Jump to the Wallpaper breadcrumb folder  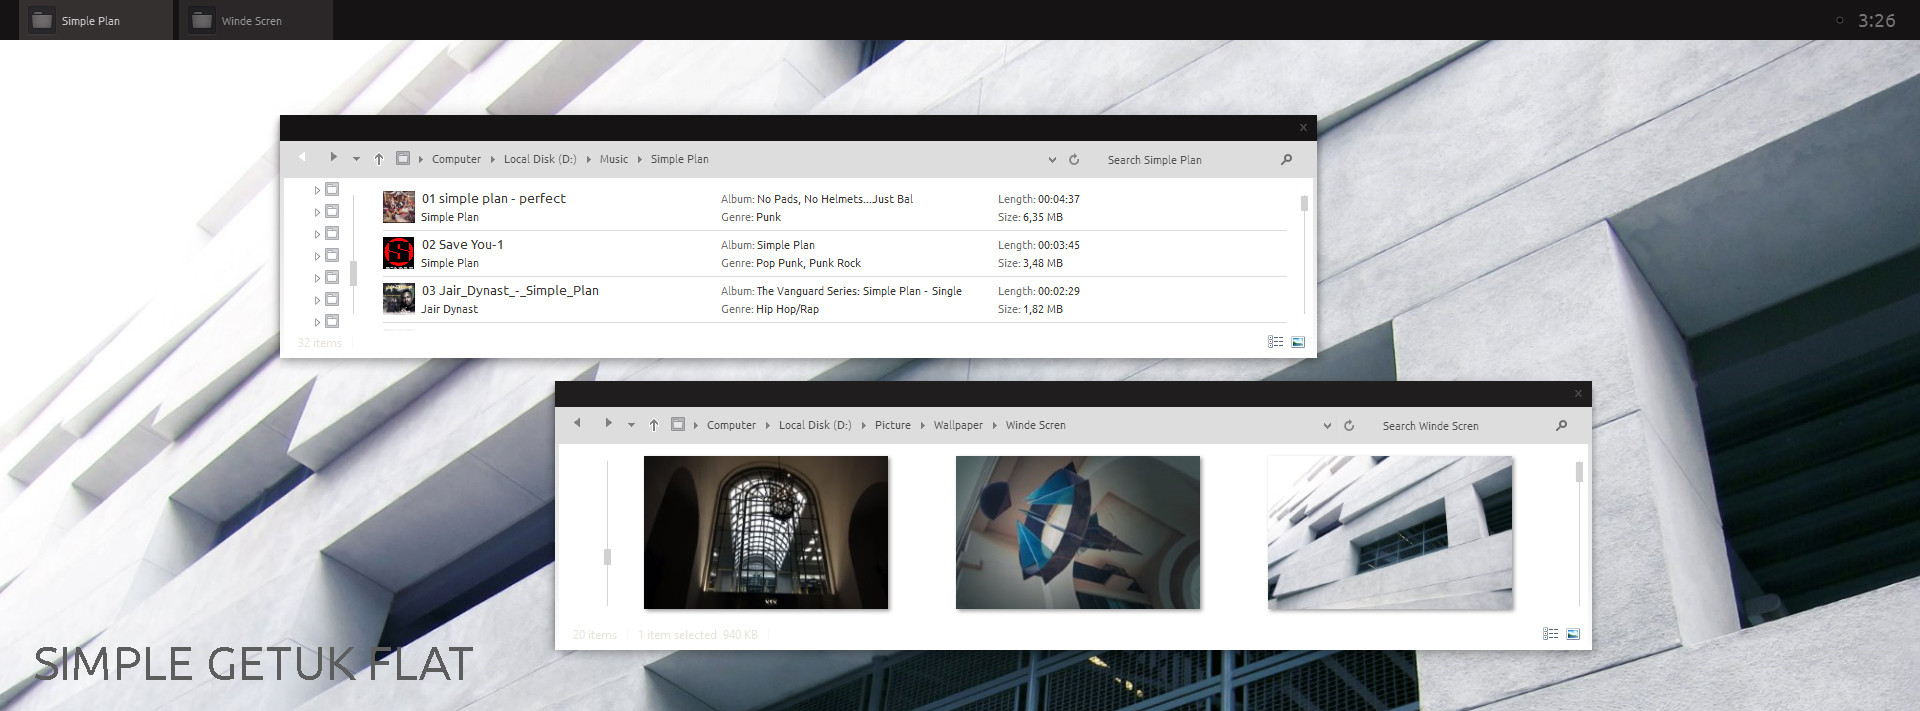tap(958, 425)
